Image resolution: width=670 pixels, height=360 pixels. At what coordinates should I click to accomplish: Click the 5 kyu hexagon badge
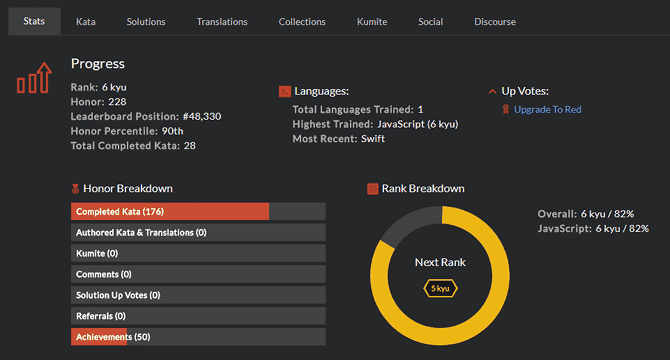440,289
